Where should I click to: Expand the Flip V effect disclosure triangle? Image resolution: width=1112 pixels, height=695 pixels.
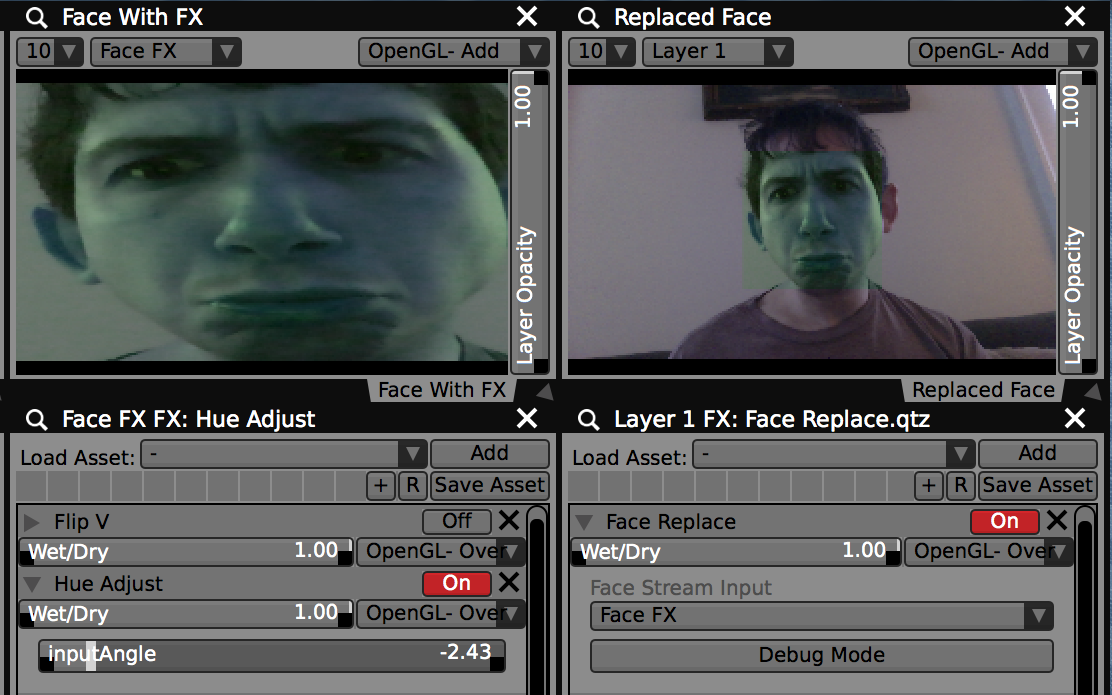[x=31, y=523]
